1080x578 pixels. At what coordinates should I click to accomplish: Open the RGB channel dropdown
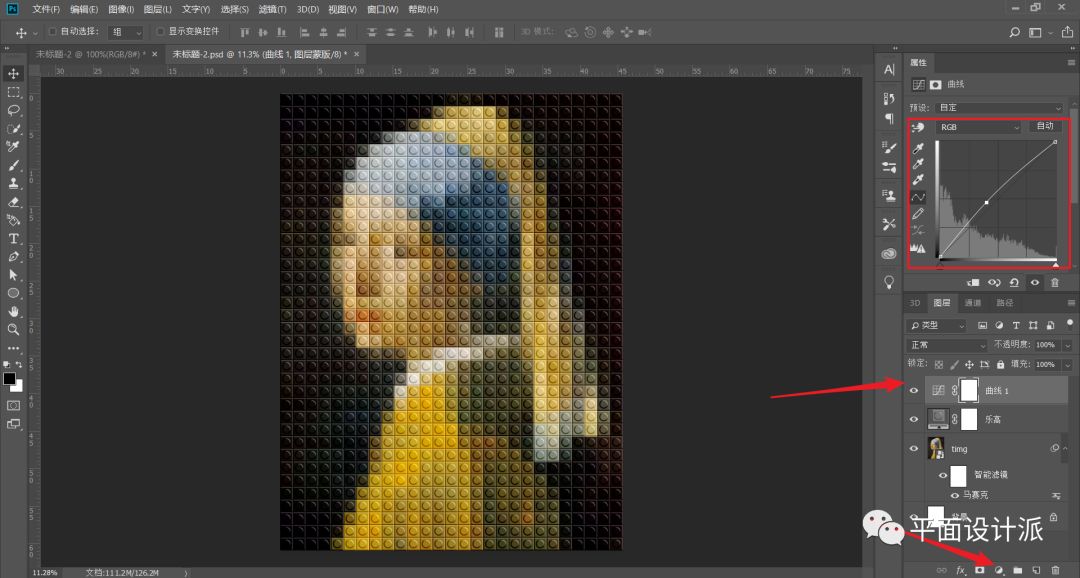click(x=978, y=127)
